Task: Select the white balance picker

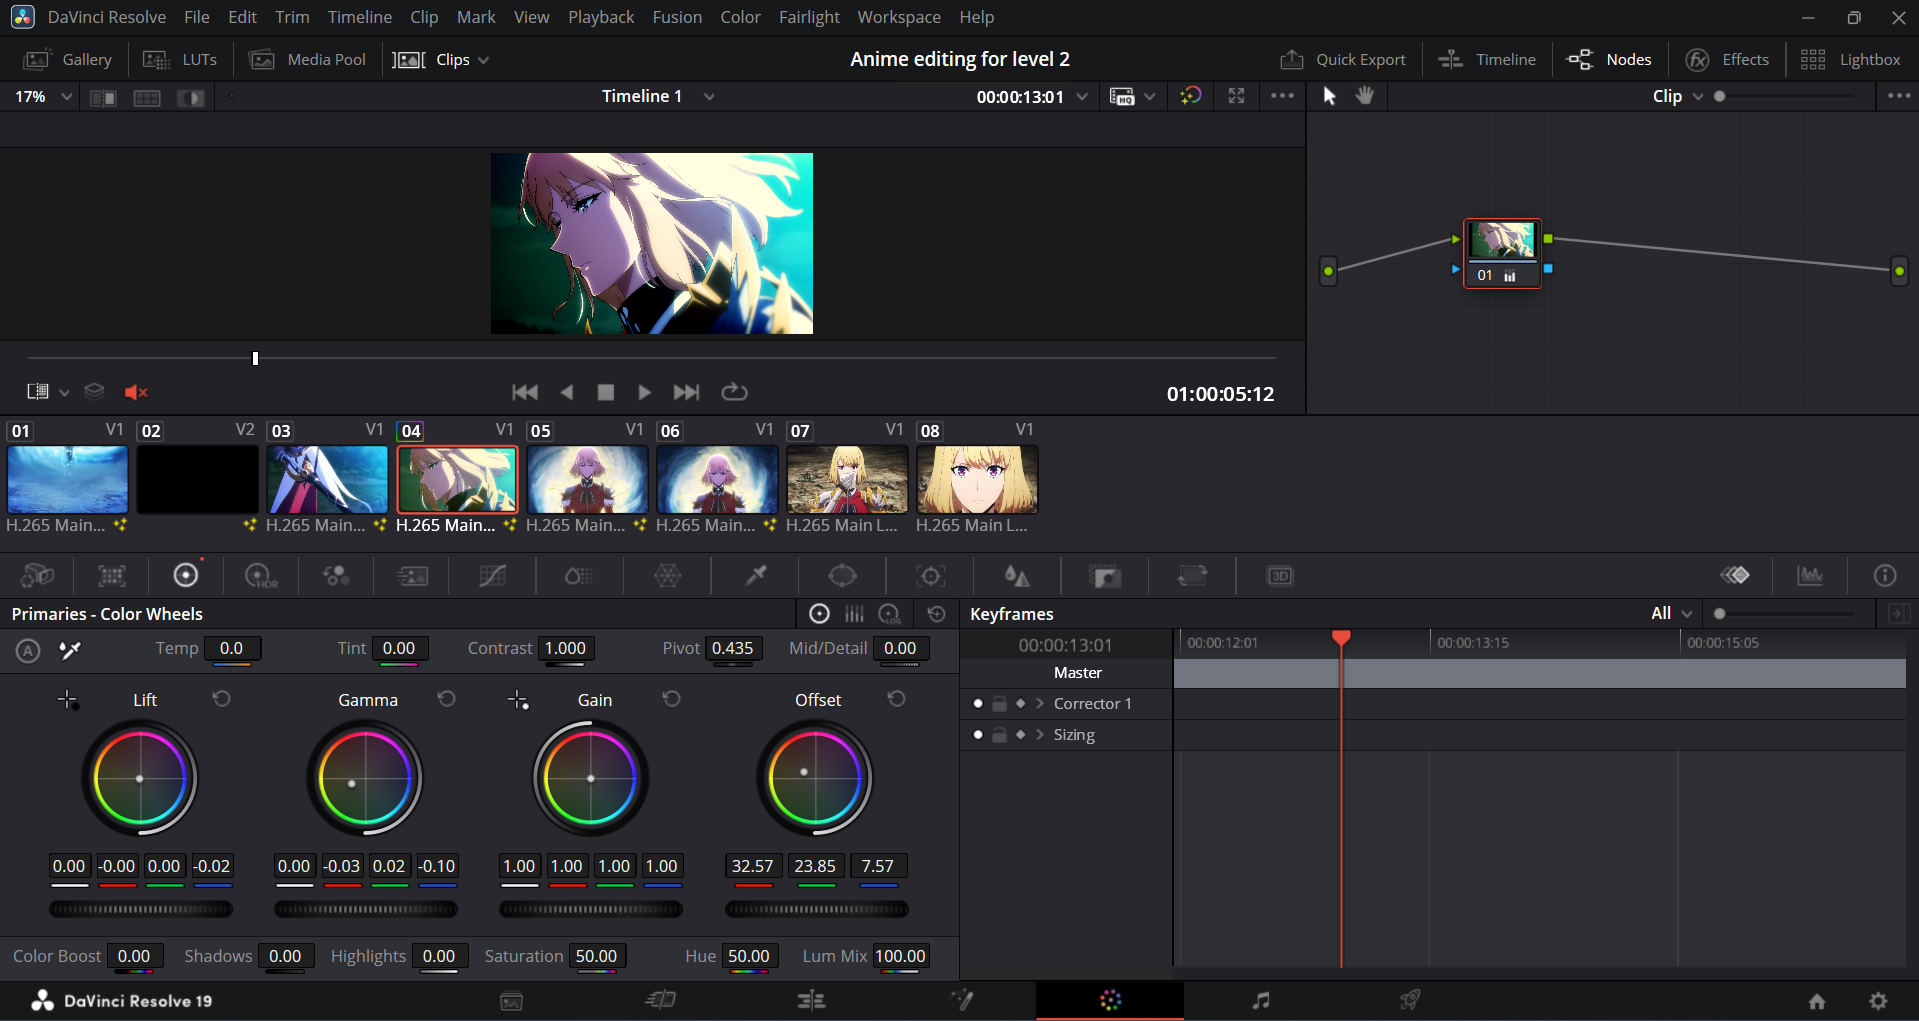Action: 70,650
